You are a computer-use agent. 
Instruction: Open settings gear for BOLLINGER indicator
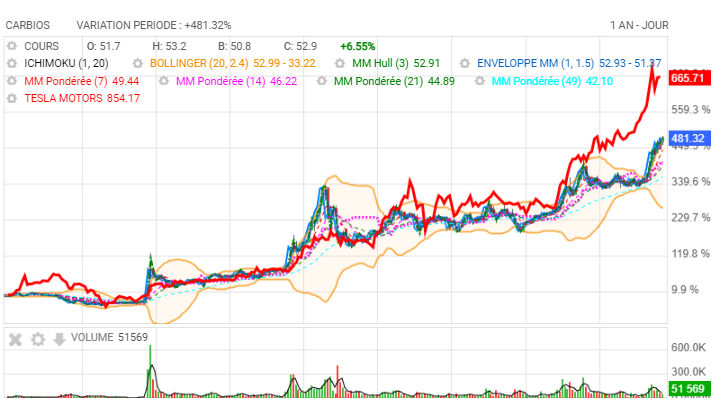click(138, 64)
